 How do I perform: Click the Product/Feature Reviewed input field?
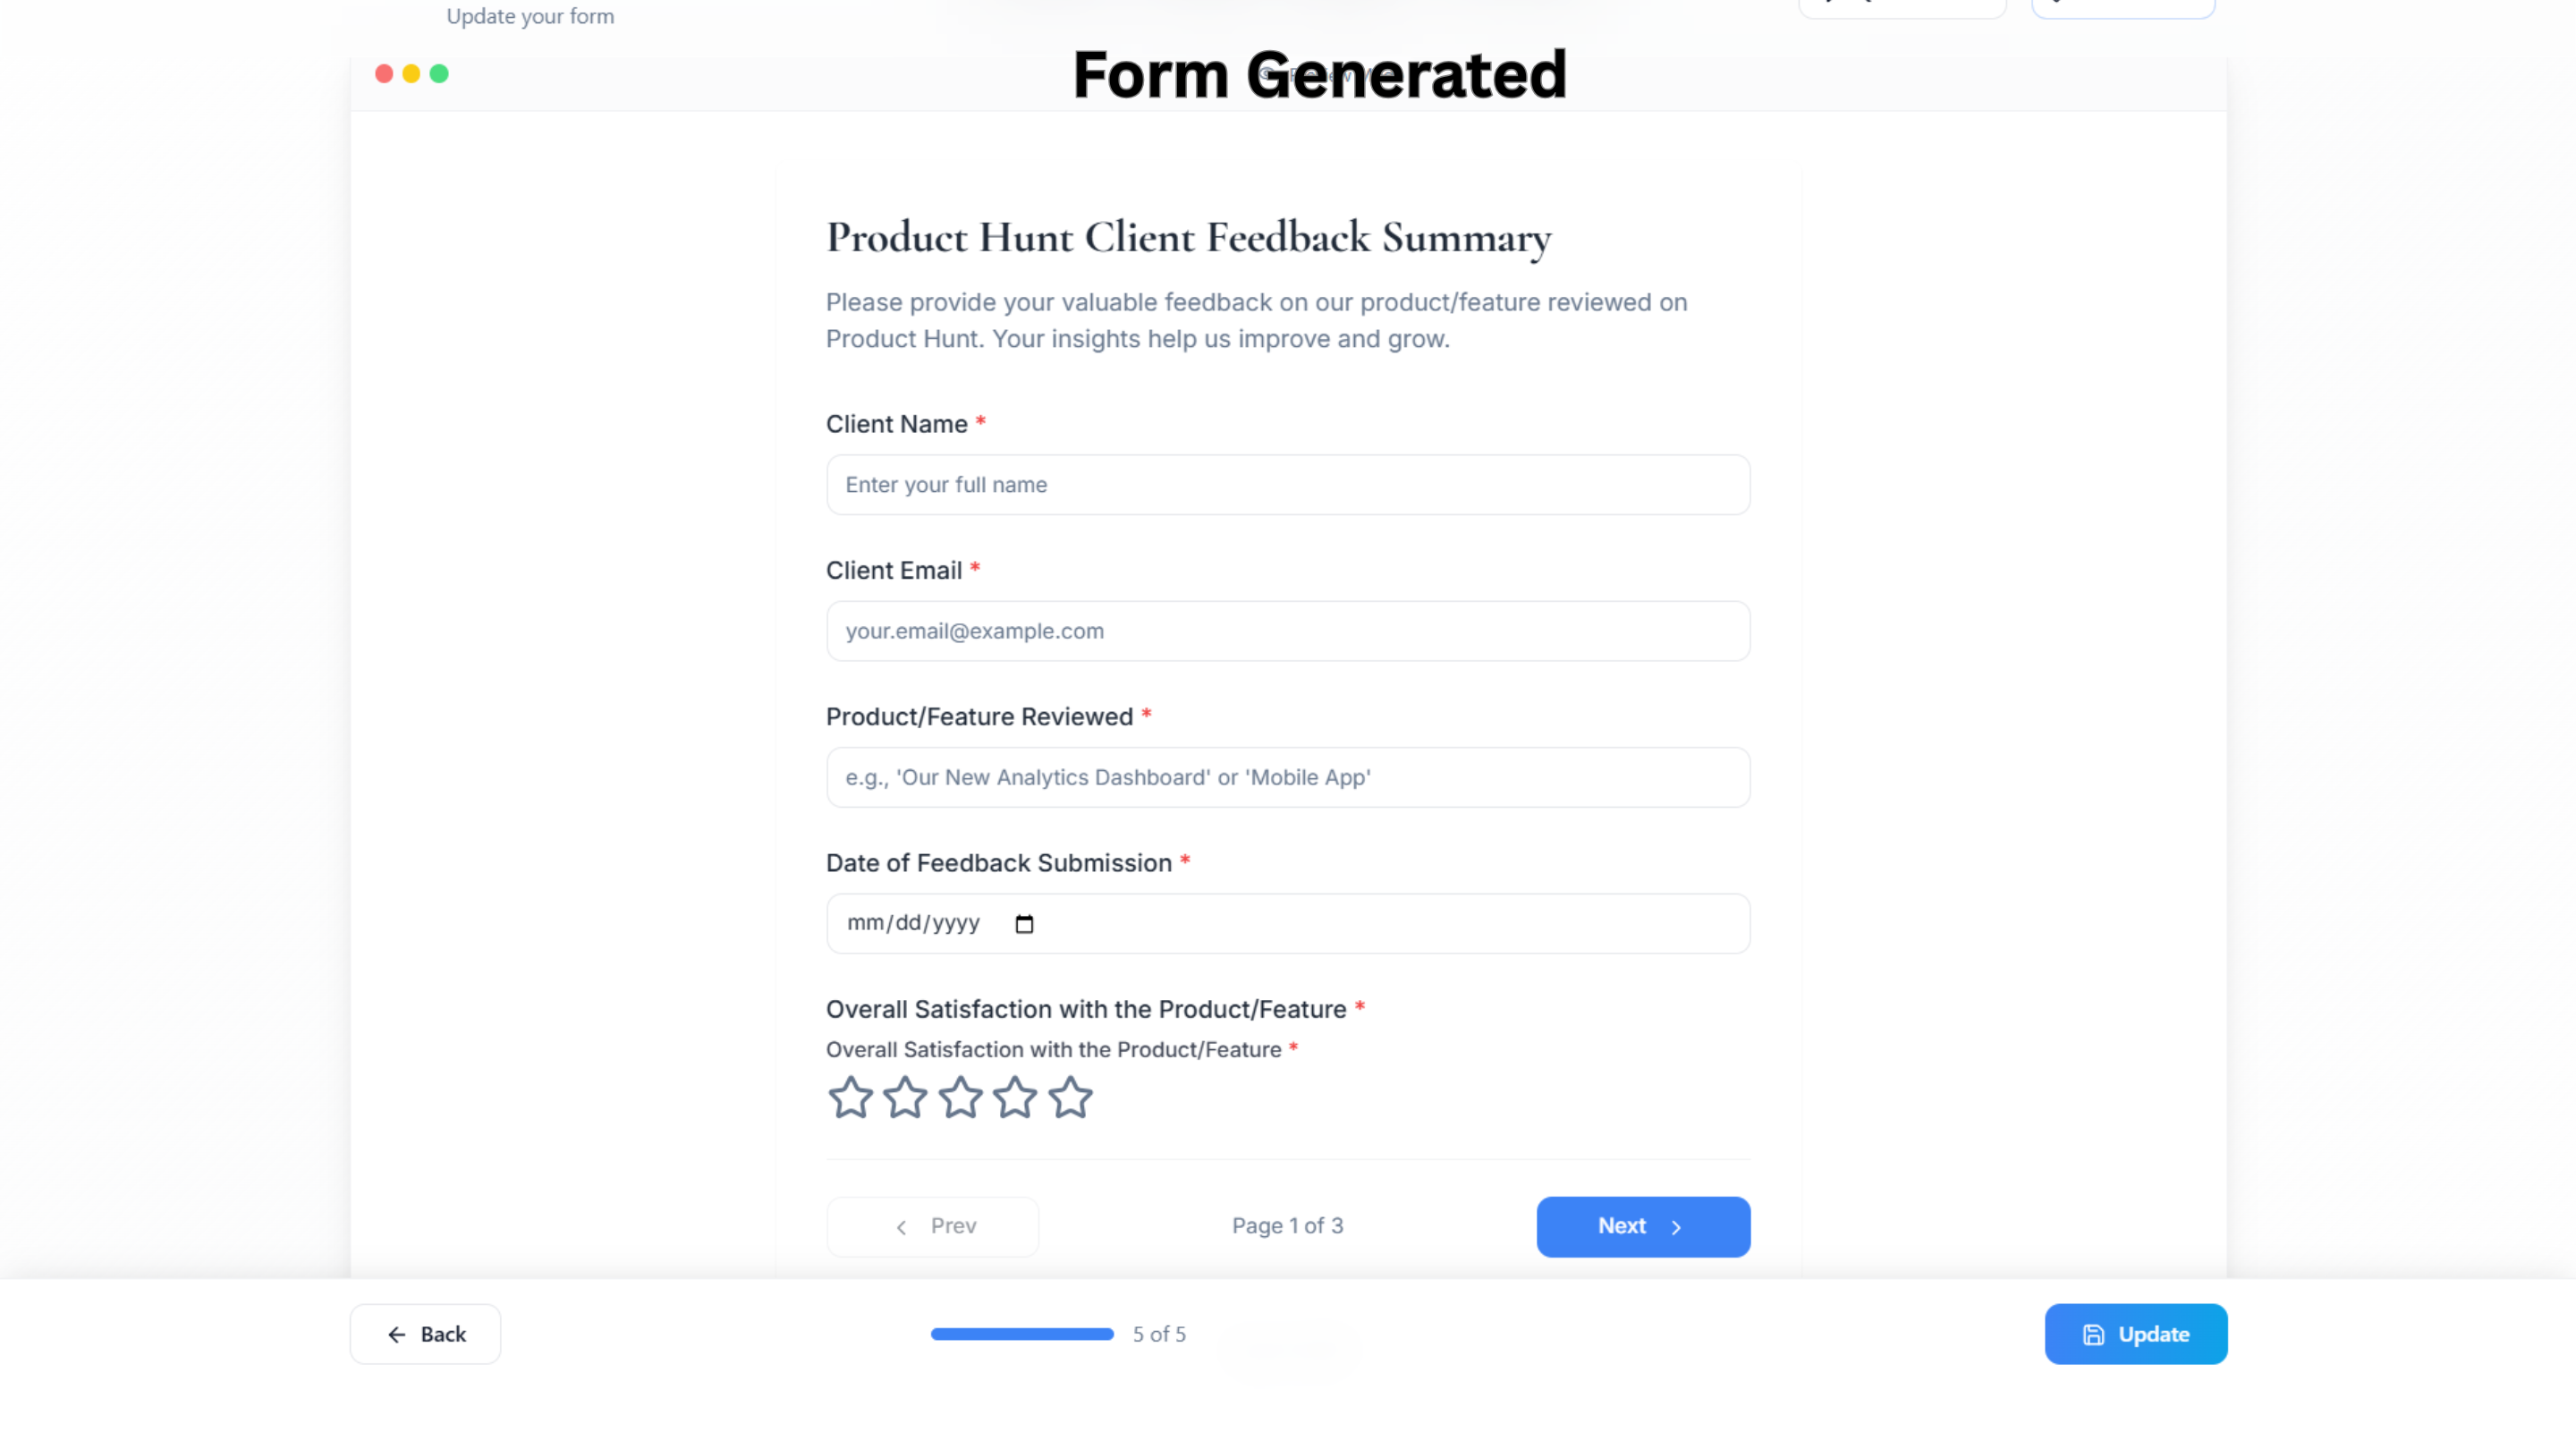[1287, 777]
